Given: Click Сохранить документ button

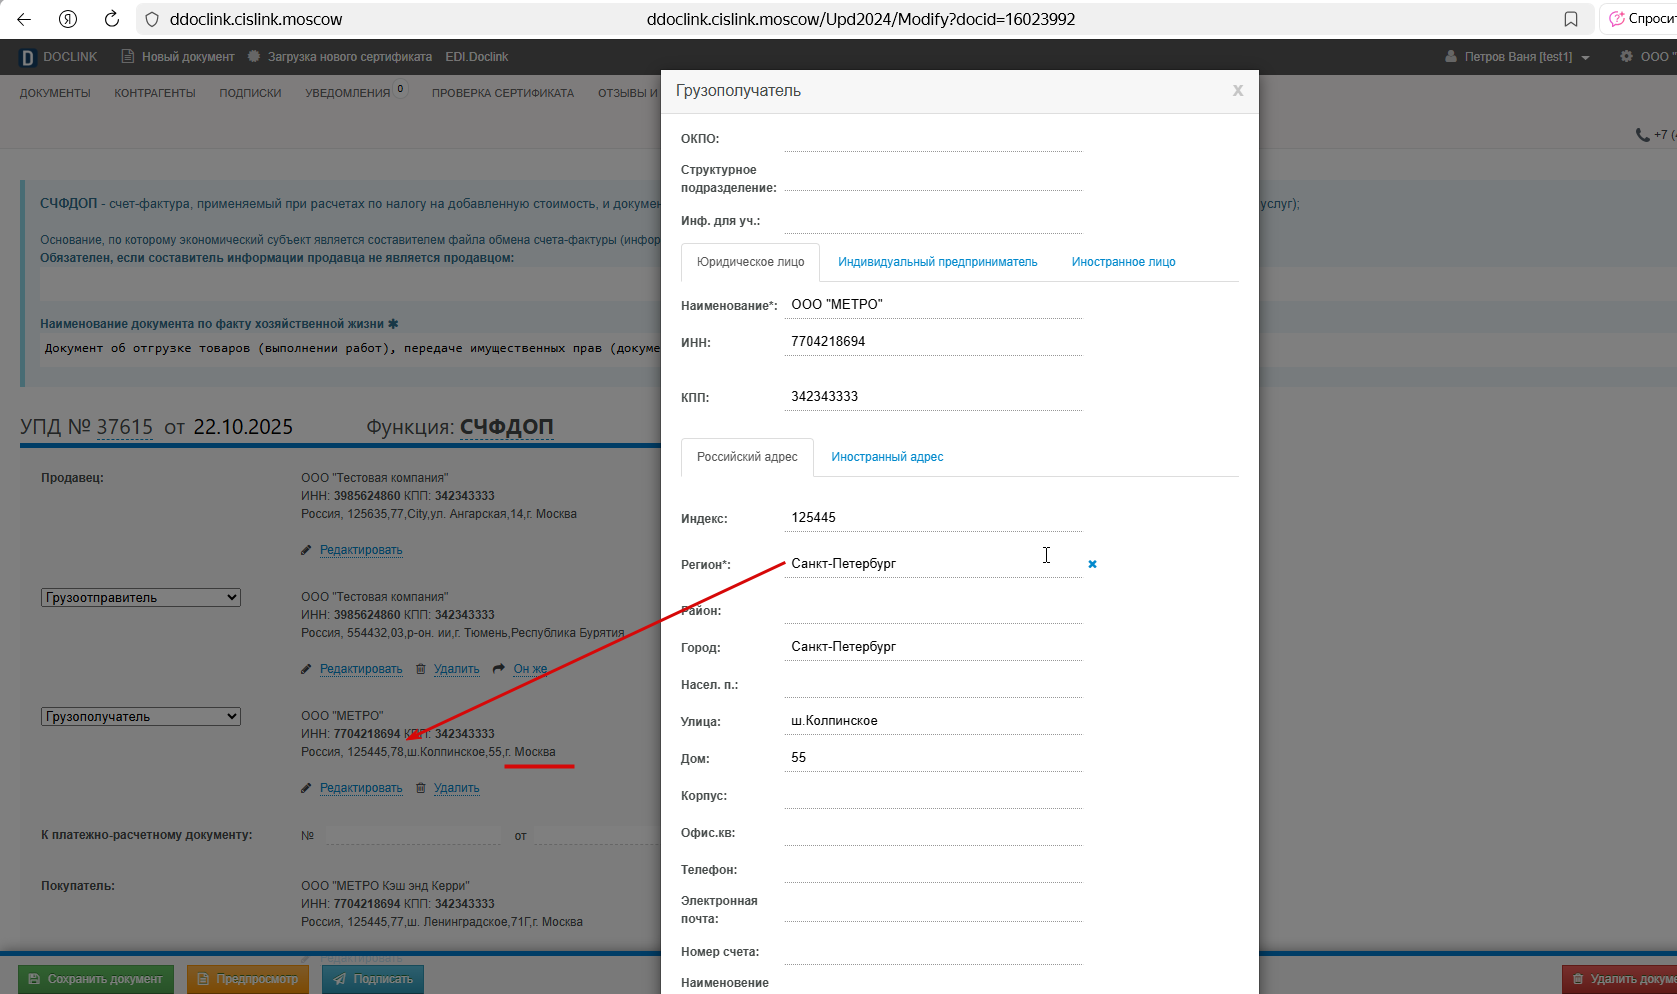Looking at the screenshot, I should 96,979.
